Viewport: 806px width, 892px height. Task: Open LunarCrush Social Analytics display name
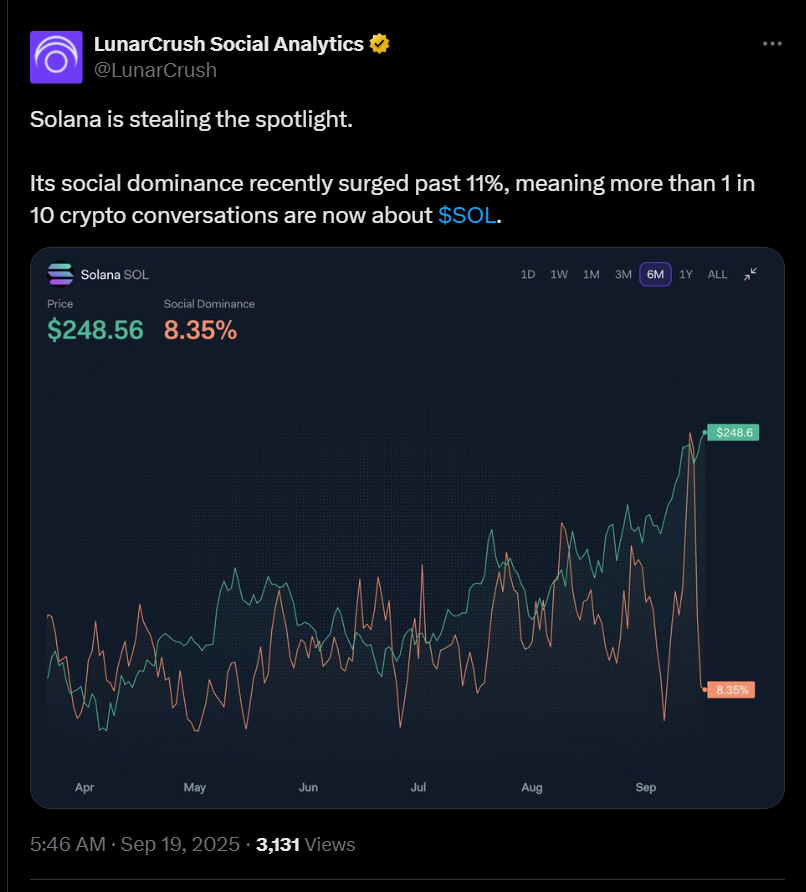tap(229, 44)
